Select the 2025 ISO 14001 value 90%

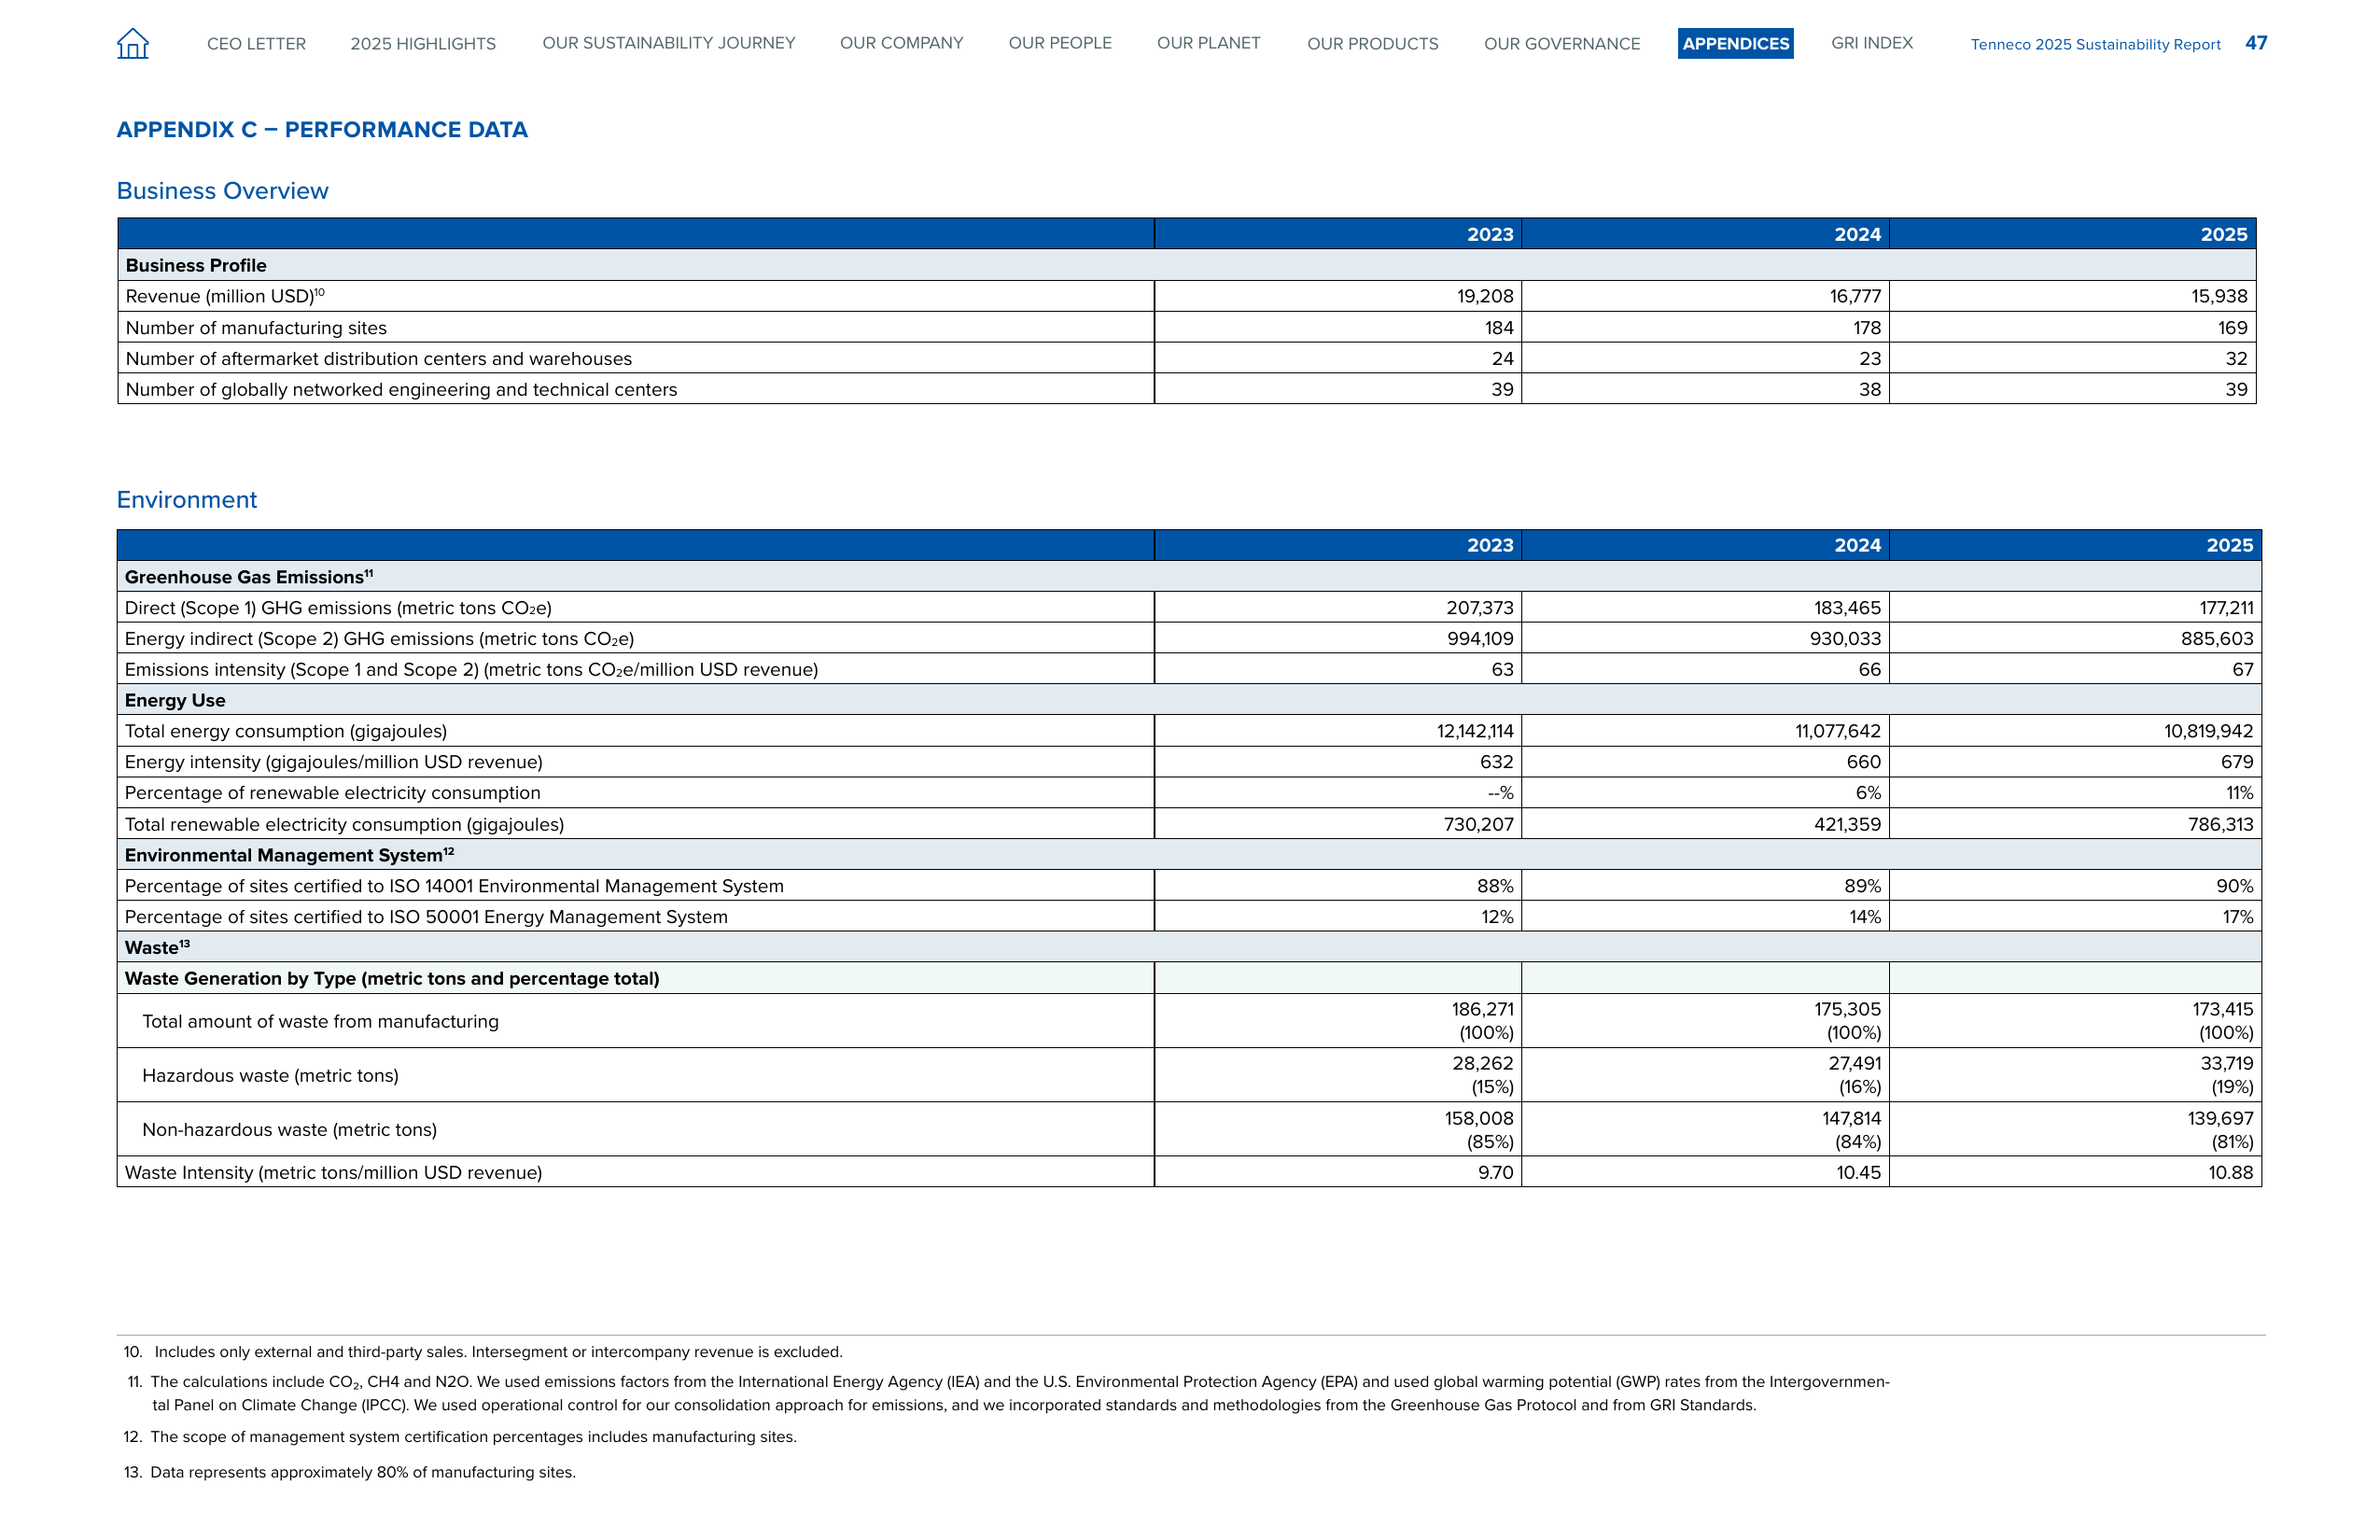2235,886
